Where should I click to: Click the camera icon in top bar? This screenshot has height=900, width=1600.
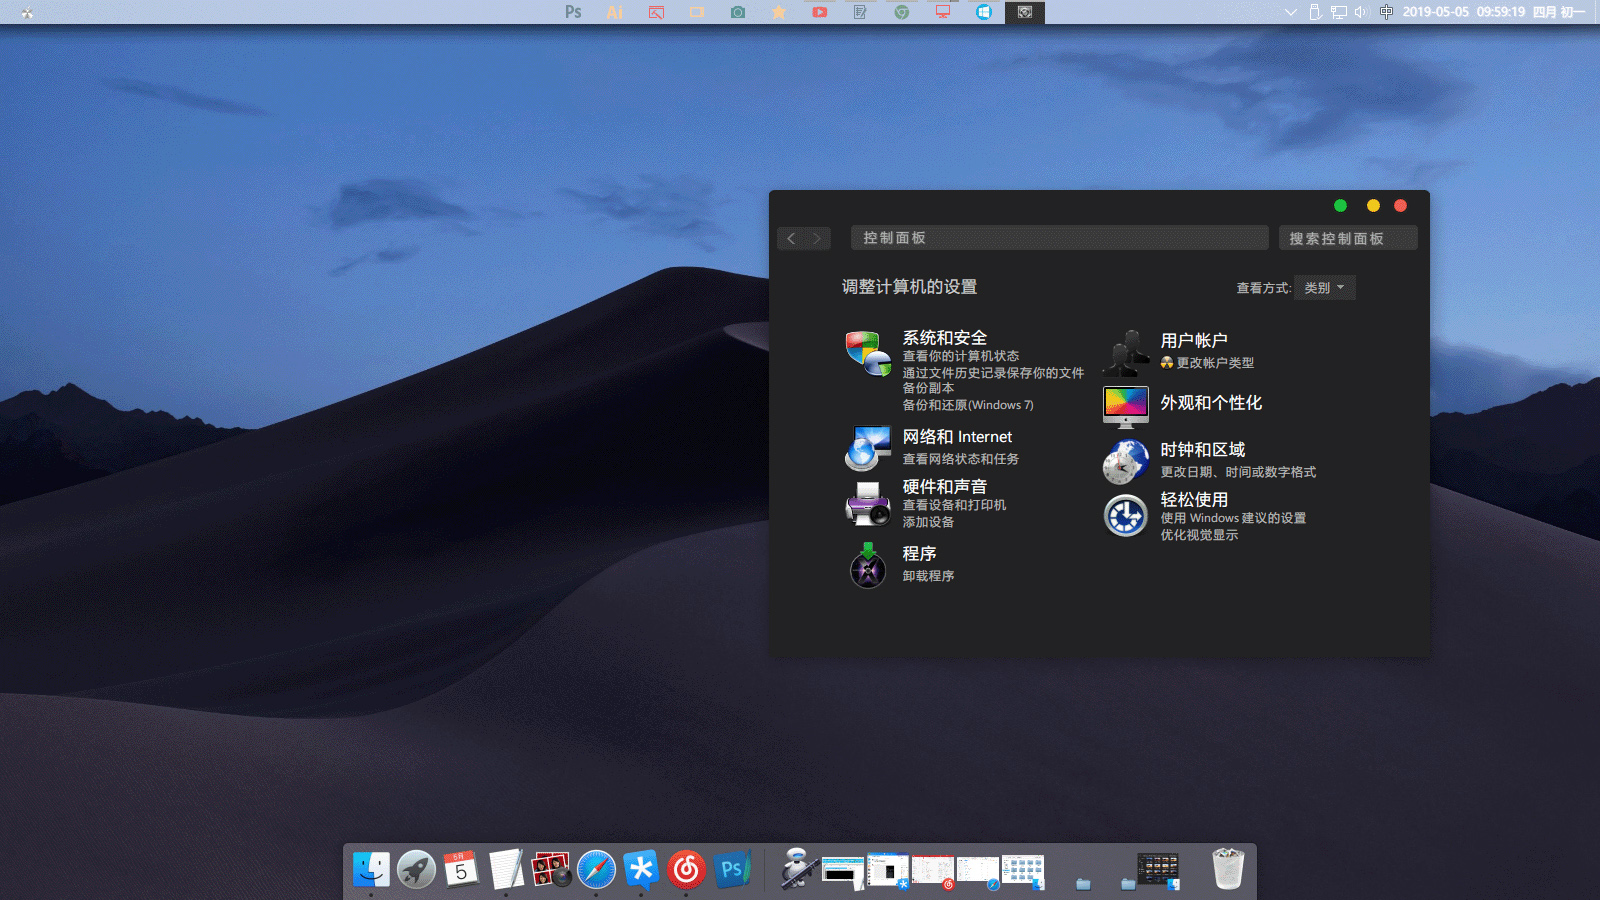point(738,12)
